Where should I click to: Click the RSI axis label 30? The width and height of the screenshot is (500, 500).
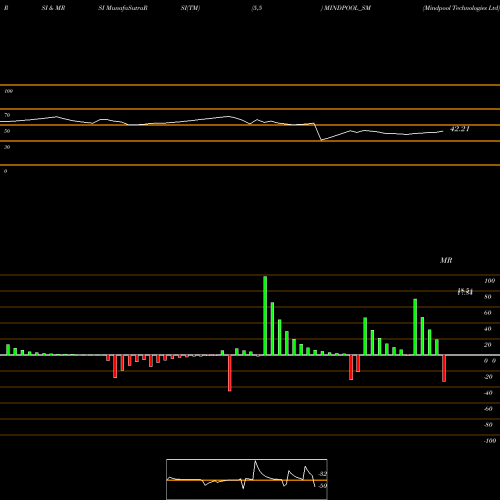coord(7,147)
